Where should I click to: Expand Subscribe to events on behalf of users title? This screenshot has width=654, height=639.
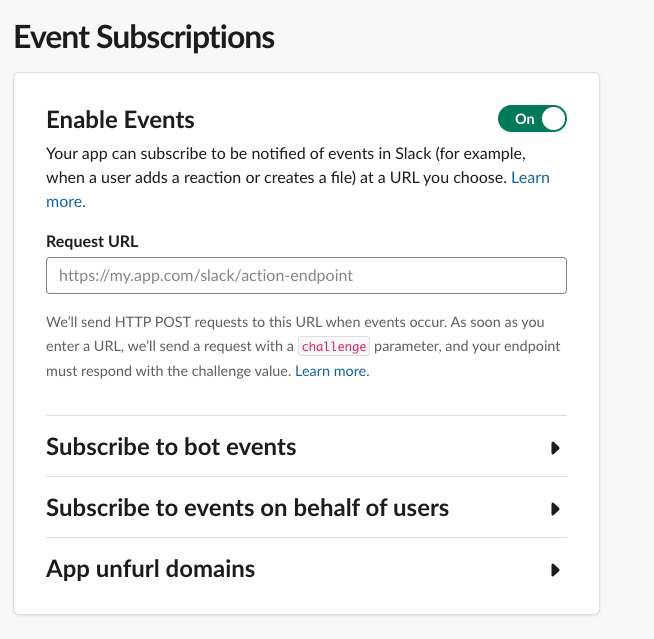coord(247,508)
